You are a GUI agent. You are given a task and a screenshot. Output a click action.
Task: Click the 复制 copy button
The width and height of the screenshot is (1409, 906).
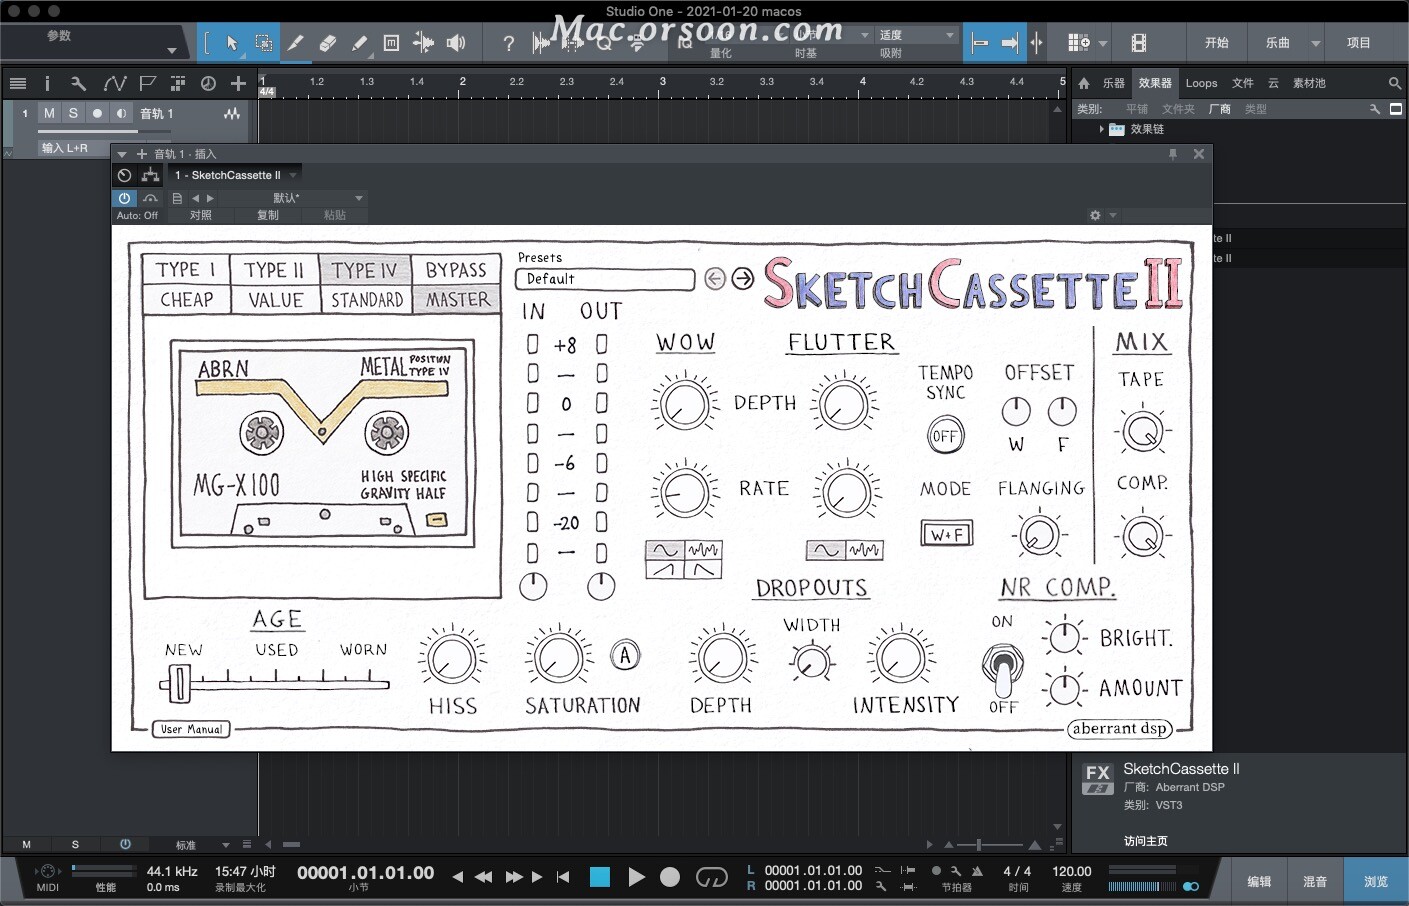pos(268,215)
